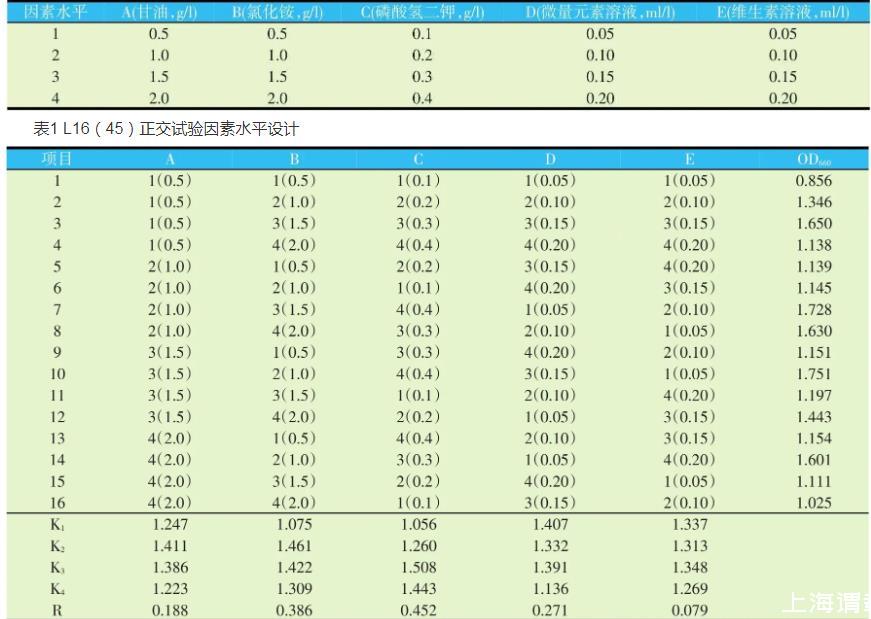Click the K4 row label
871x619 pixels.
coord(56,589)
